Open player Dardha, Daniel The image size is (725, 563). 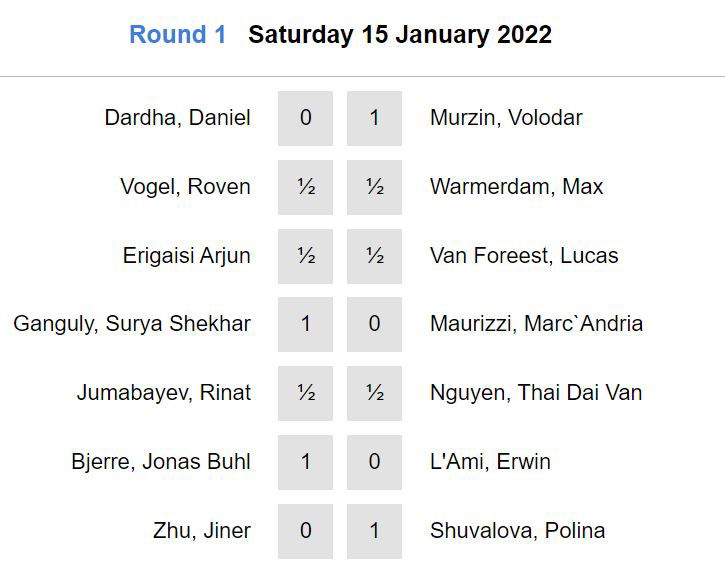(177, 118)
